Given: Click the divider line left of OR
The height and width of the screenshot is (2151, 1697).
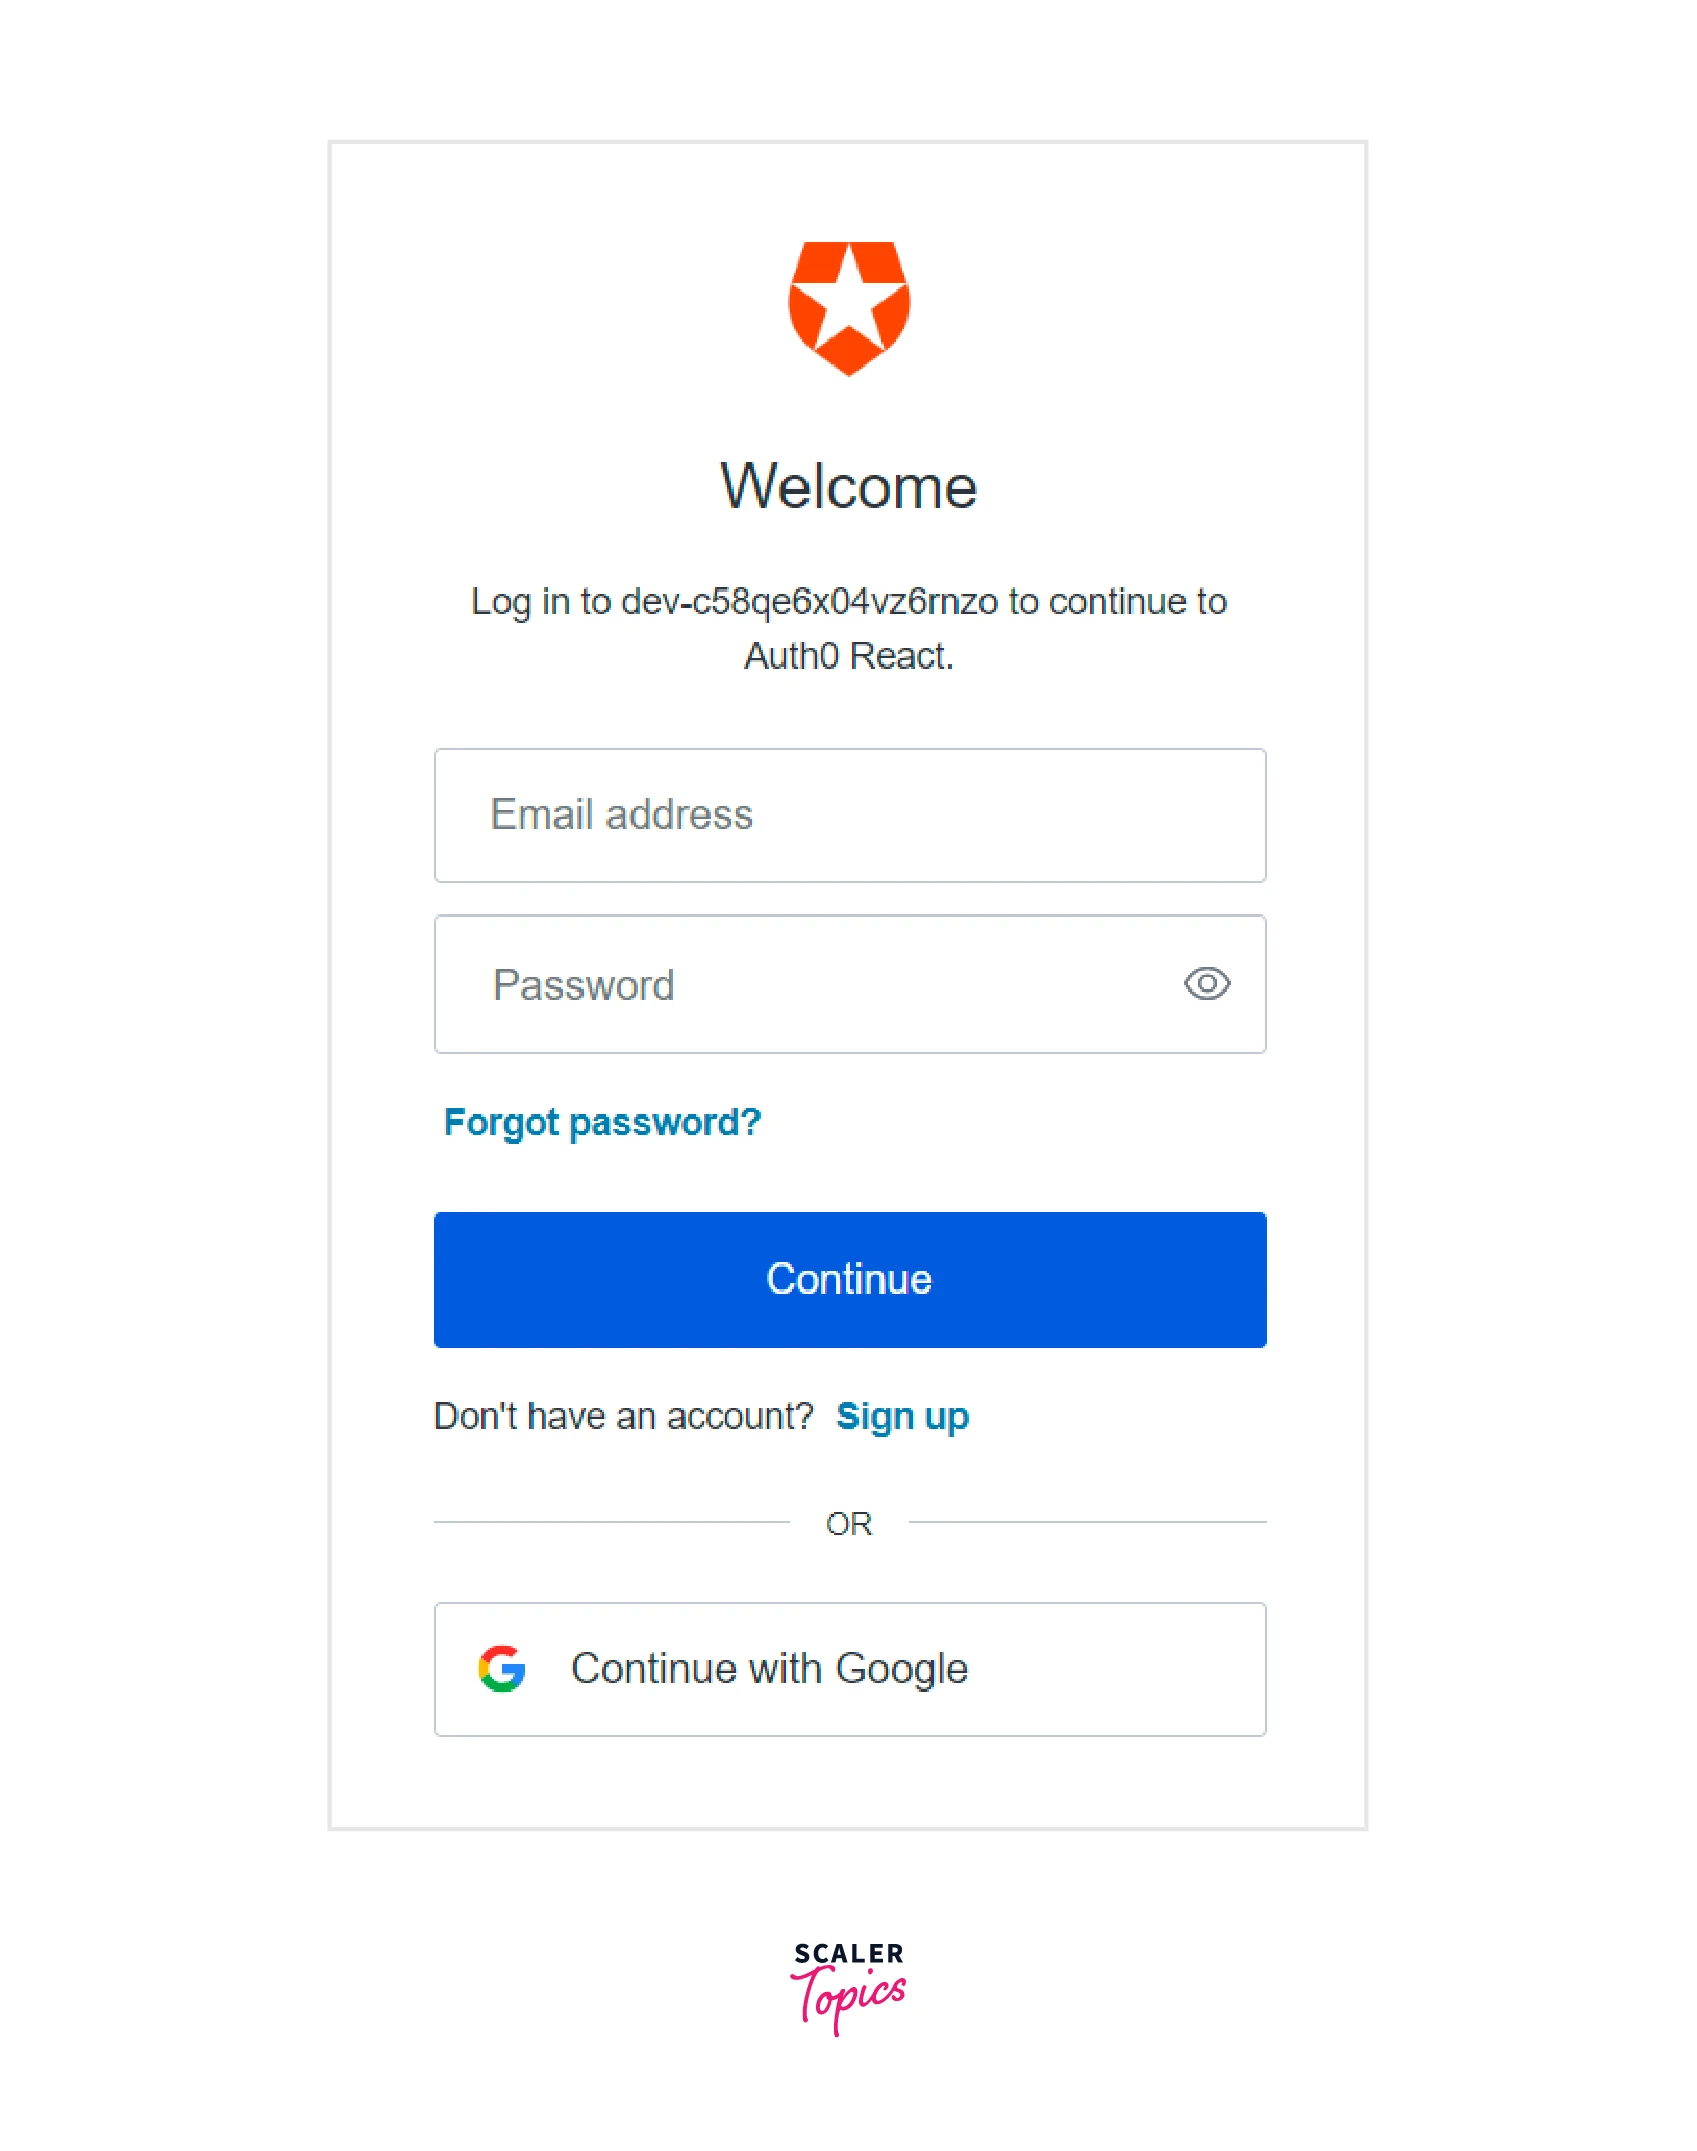Looking at the screenshot, I should (610, 1522).
